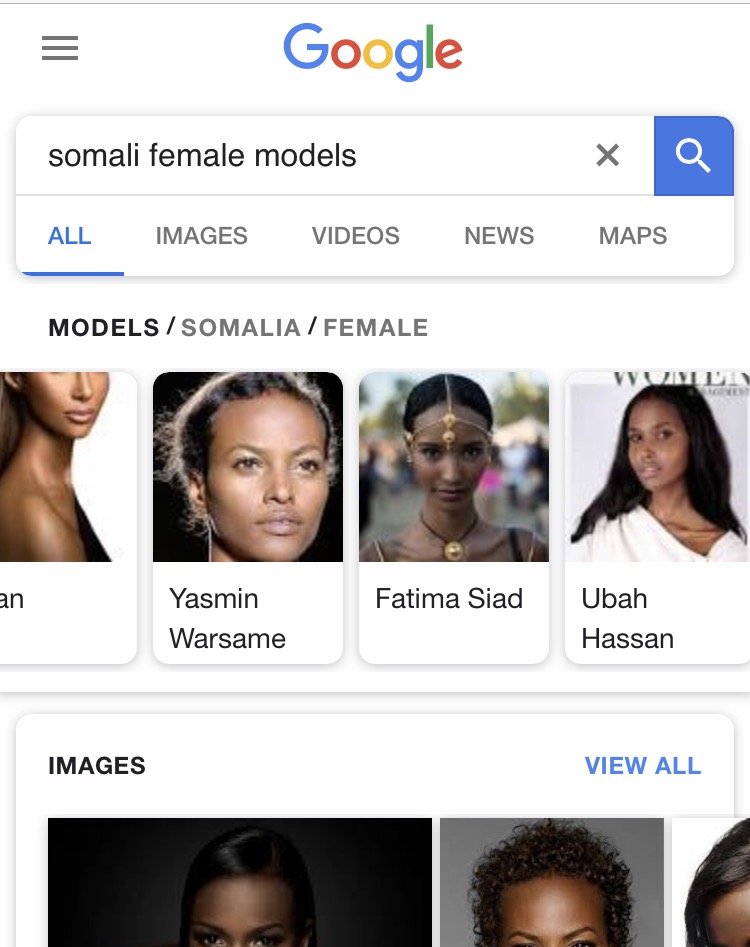Tap the Google logo
The width and height of the screenshot is (750, 947).
pyautogui.click(x=373, y=52)
